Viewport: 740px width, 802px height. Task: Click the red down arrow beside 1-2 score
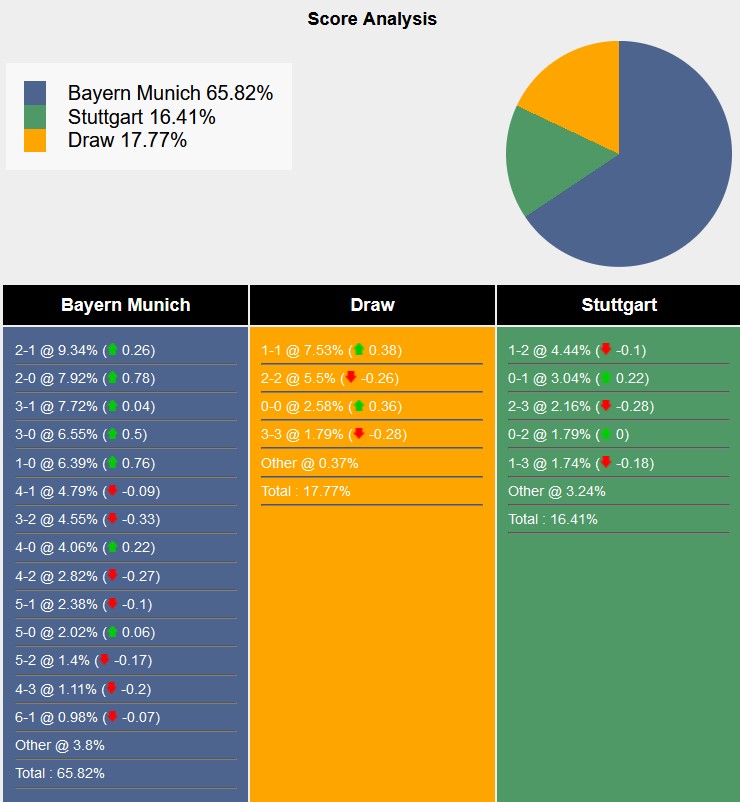(605, 350)
